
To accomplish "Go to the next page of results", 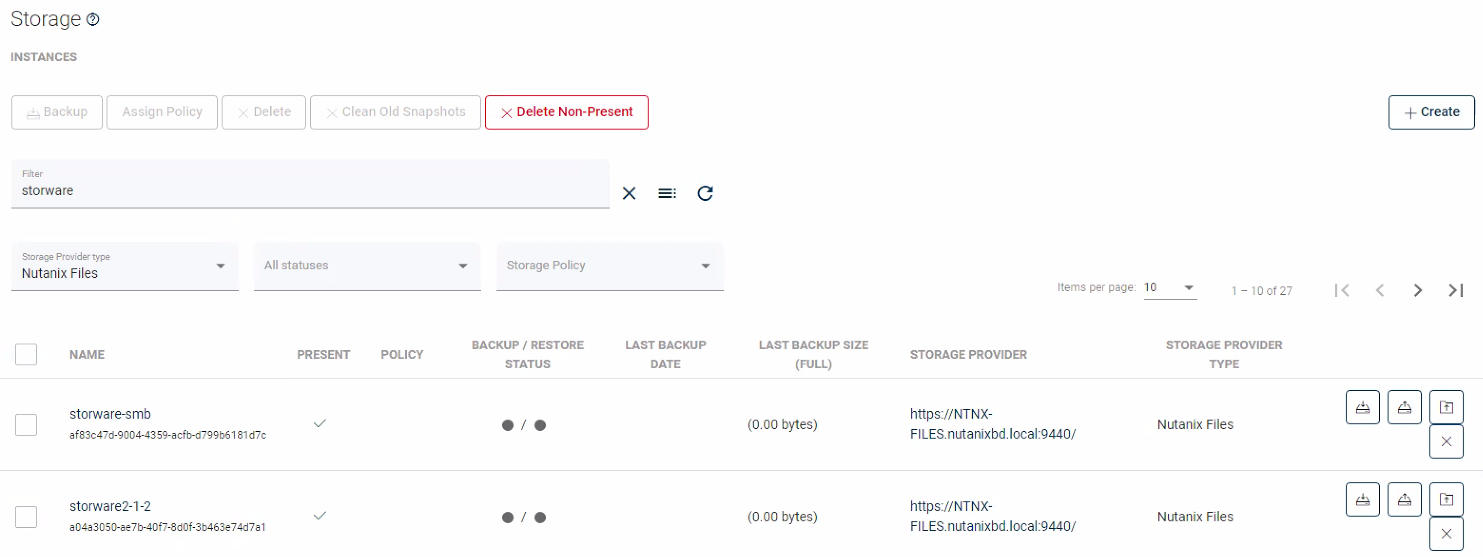I will click(x=1418, y=290).
